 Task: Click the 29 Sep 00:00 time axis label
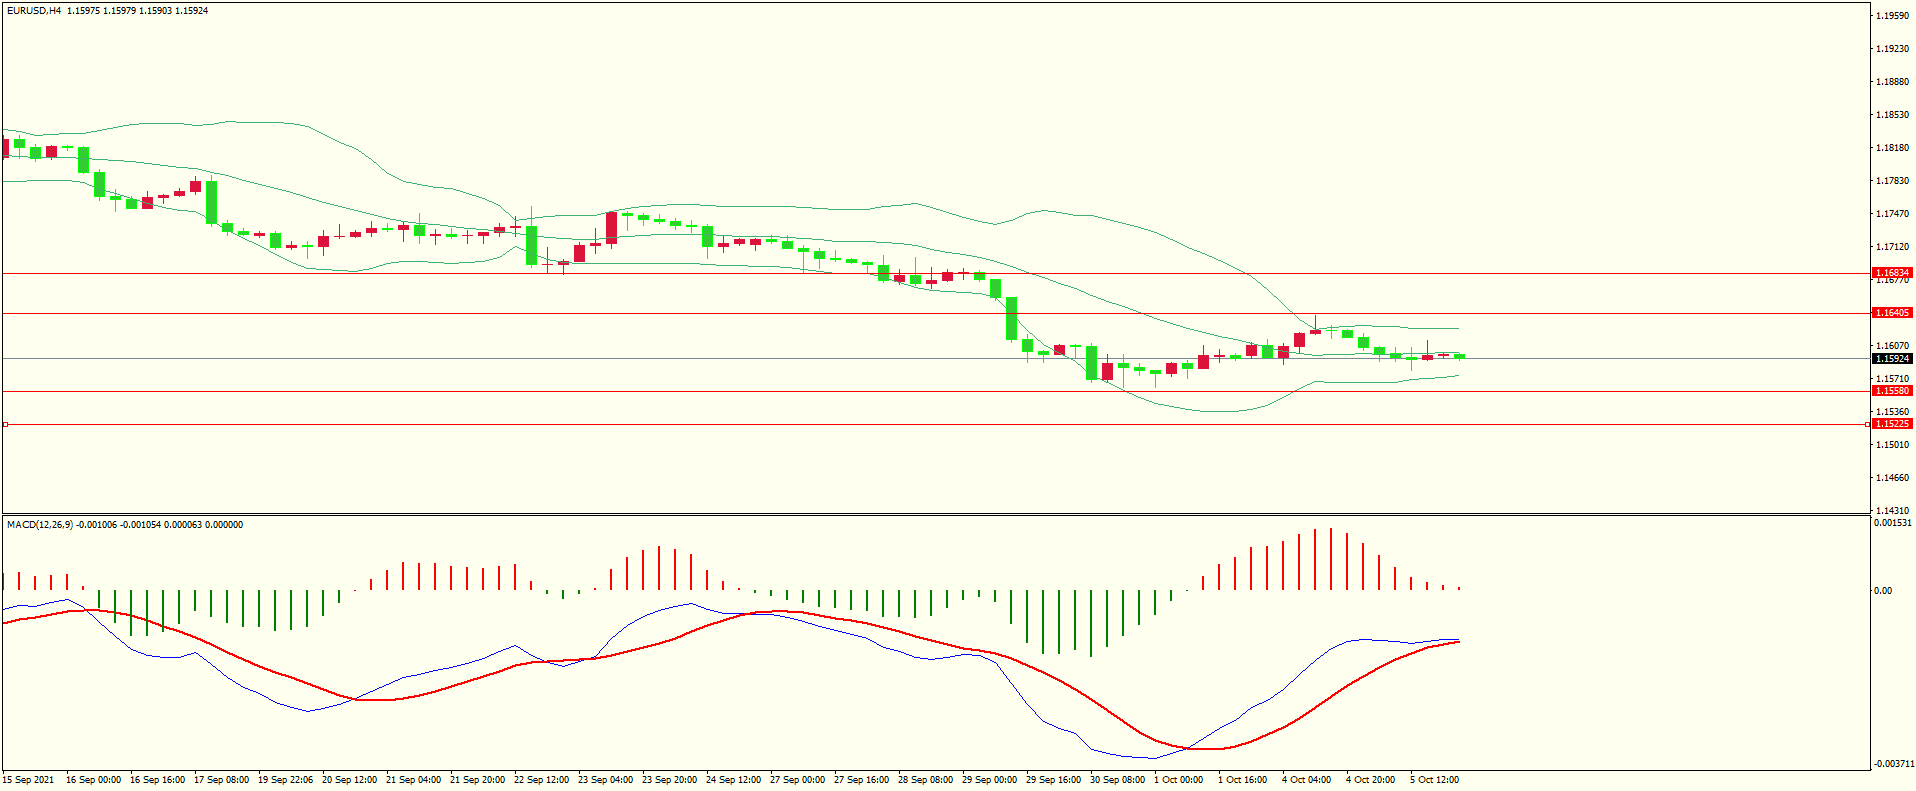pyautogui.click(x=989, y=780)
